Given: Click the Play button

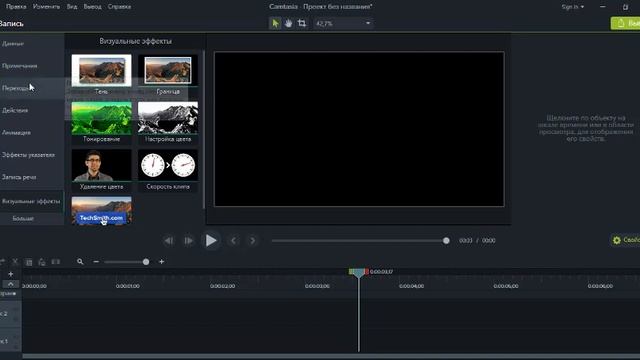Looking at the screenshot, I should point(211,240).
